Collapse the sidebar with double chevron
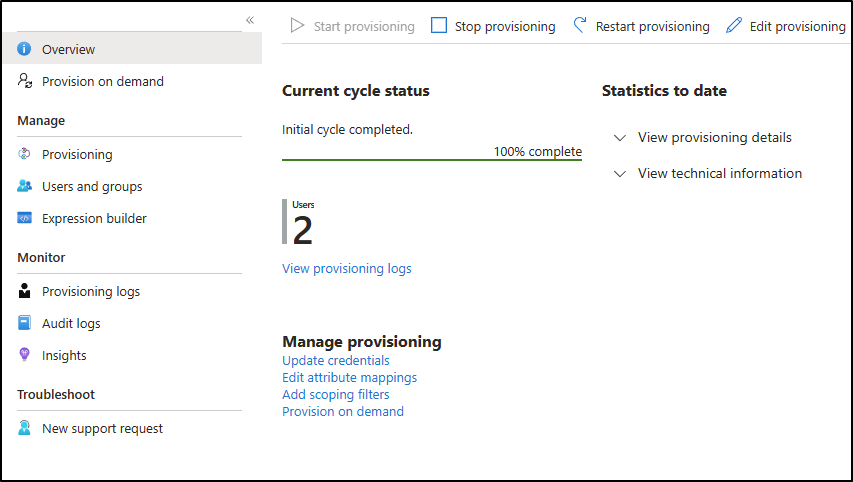 click(249, 20)
